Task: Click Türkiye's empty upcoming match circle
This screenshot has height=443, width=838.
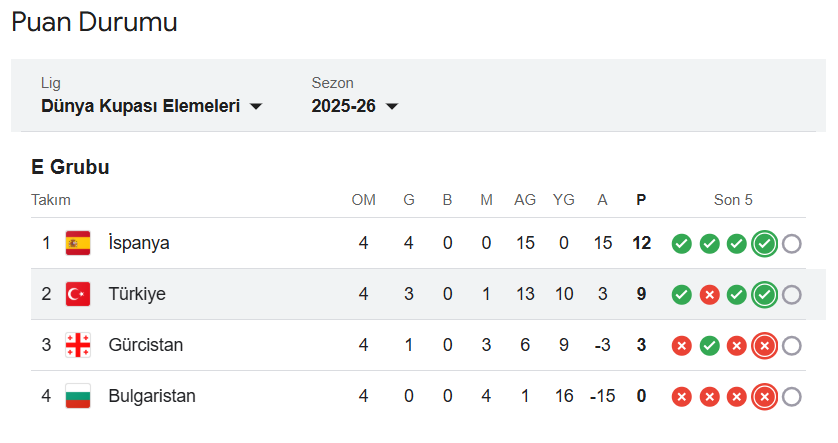Action: pyautogui.click(x=791, y=294)
